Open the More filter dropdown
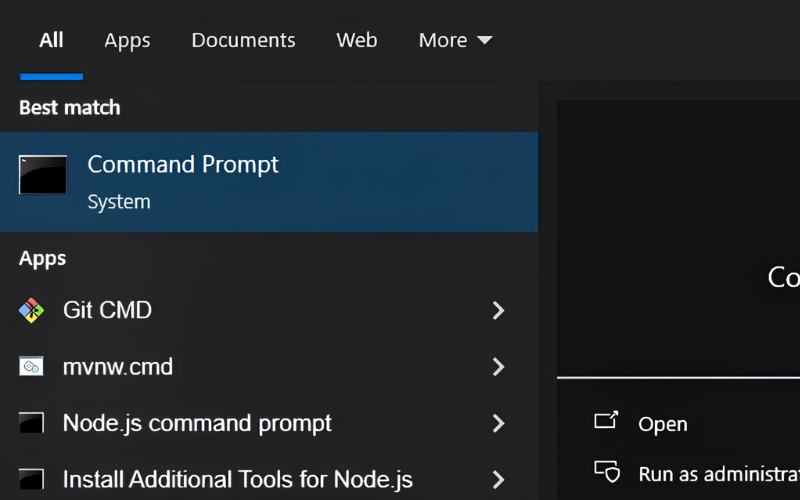Viewport: 800px width, 500px height. click(x=456, y=40)
